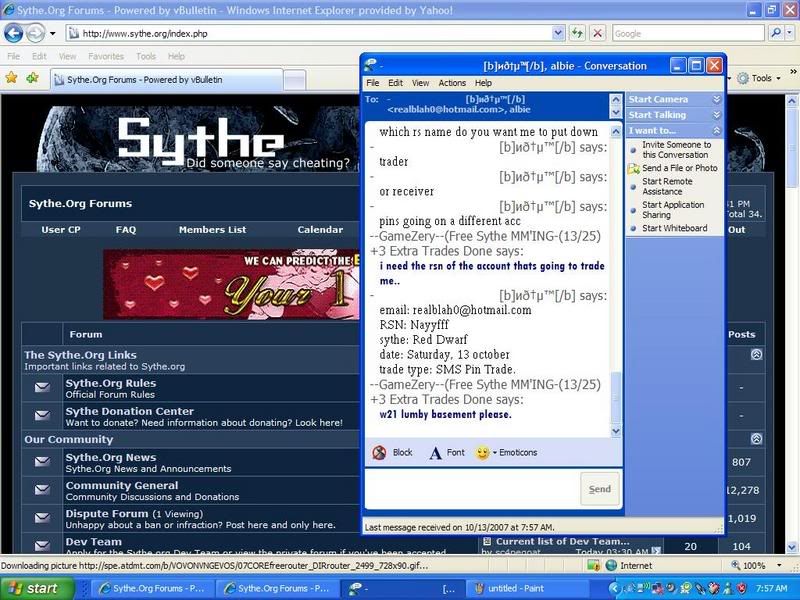Open the Edit menu in Conversation window
This screenshot has width=800, height=600.
[x=395, y=83]
